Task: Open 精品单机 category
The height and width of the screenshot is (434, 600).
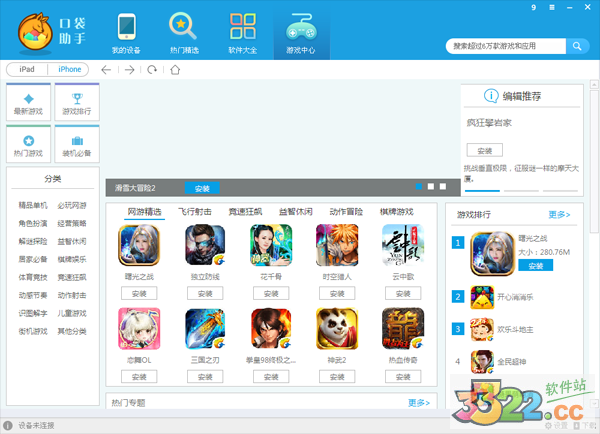Action: pyautogui.click(x=33, y=206)
